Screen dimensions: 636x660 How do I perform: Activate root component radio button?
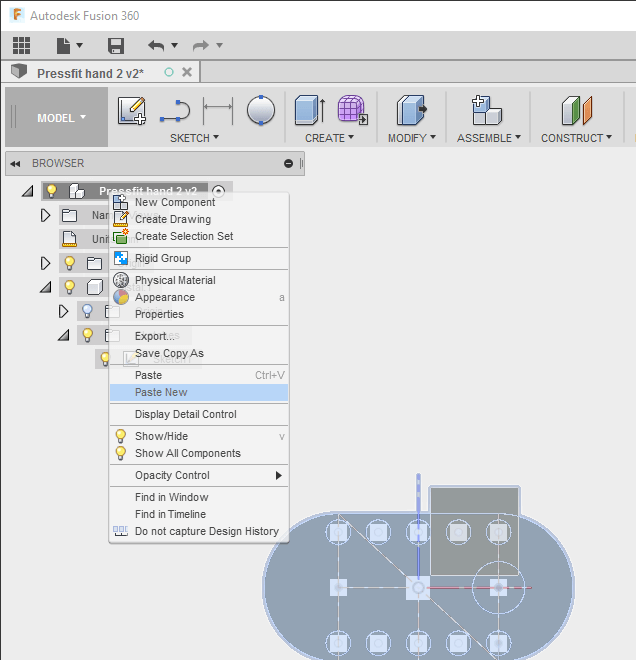click(x=218, y=191)
